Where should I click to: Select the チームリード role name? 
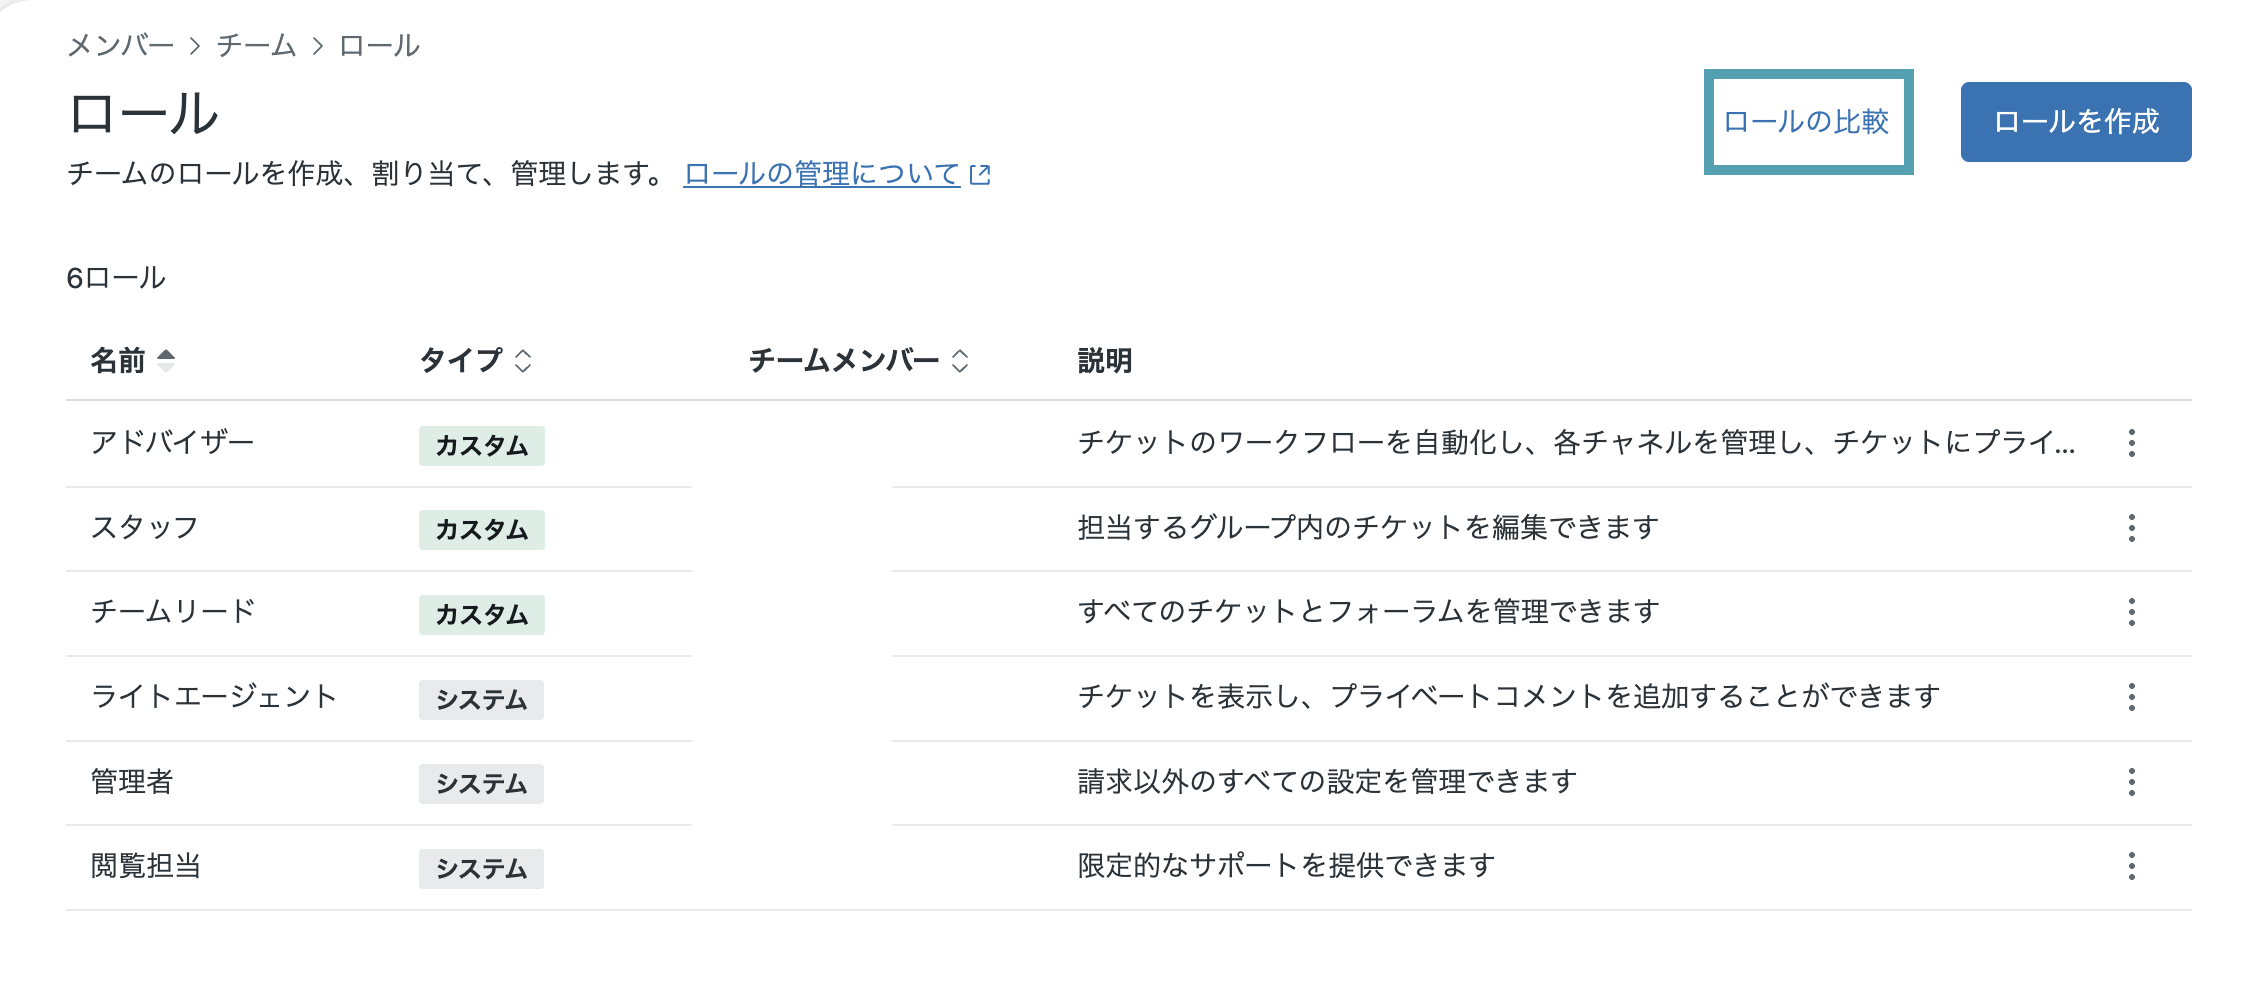point(173,611)
